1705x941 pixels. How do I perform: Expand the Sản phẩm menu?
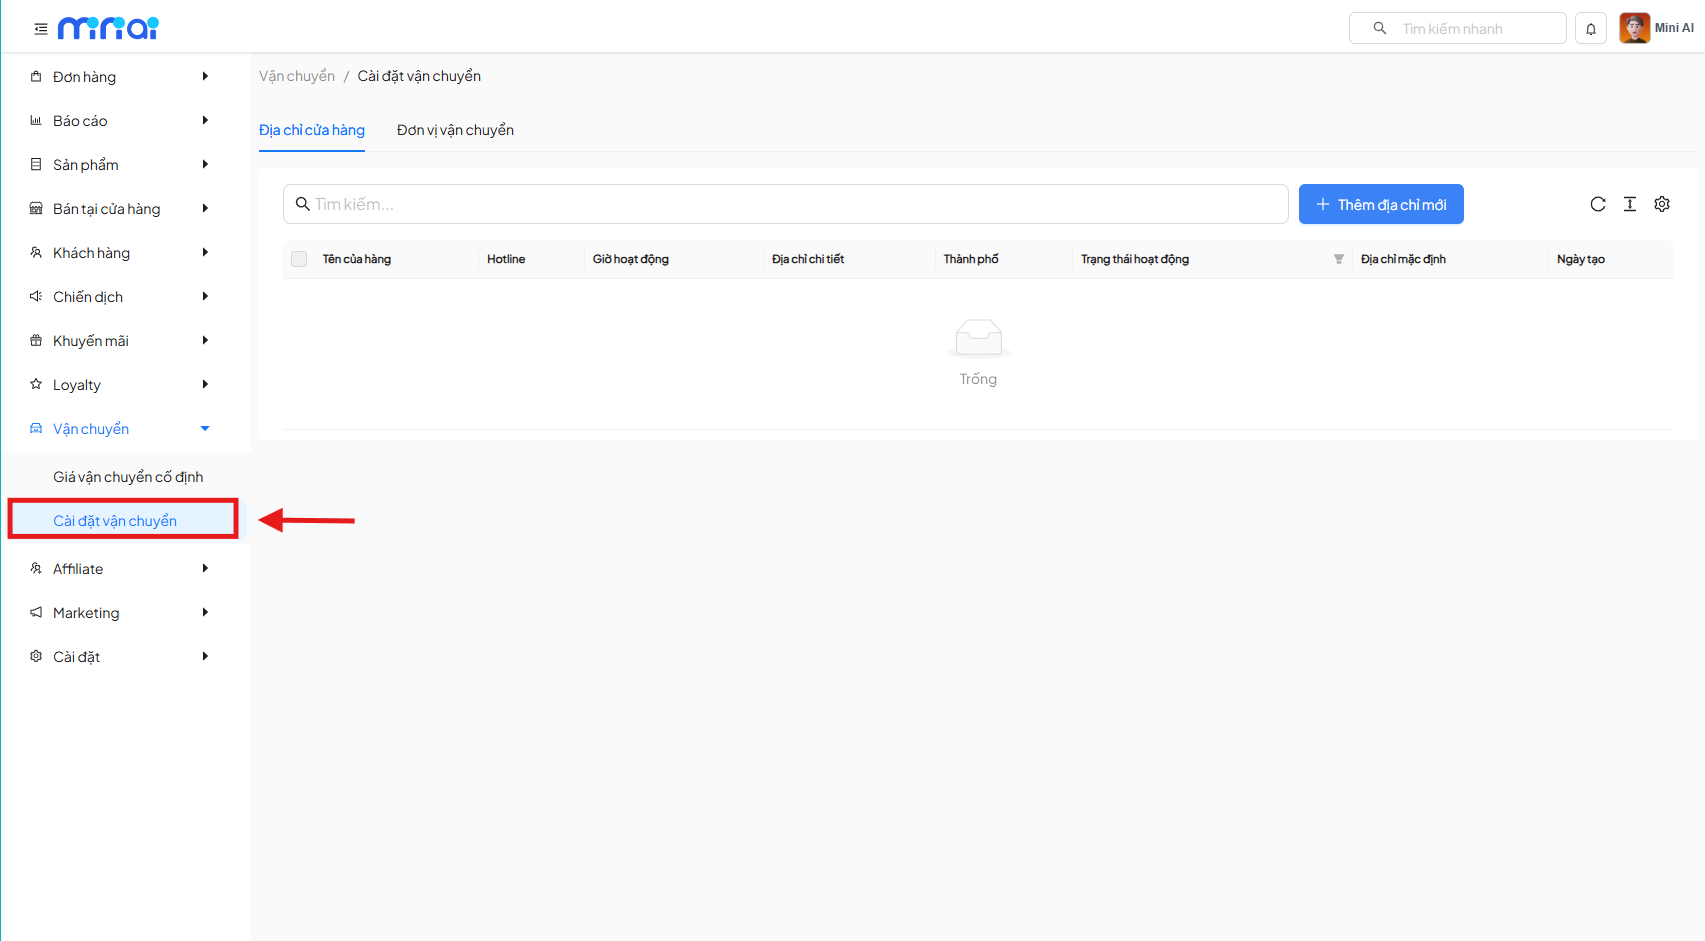tap(120, 165)
